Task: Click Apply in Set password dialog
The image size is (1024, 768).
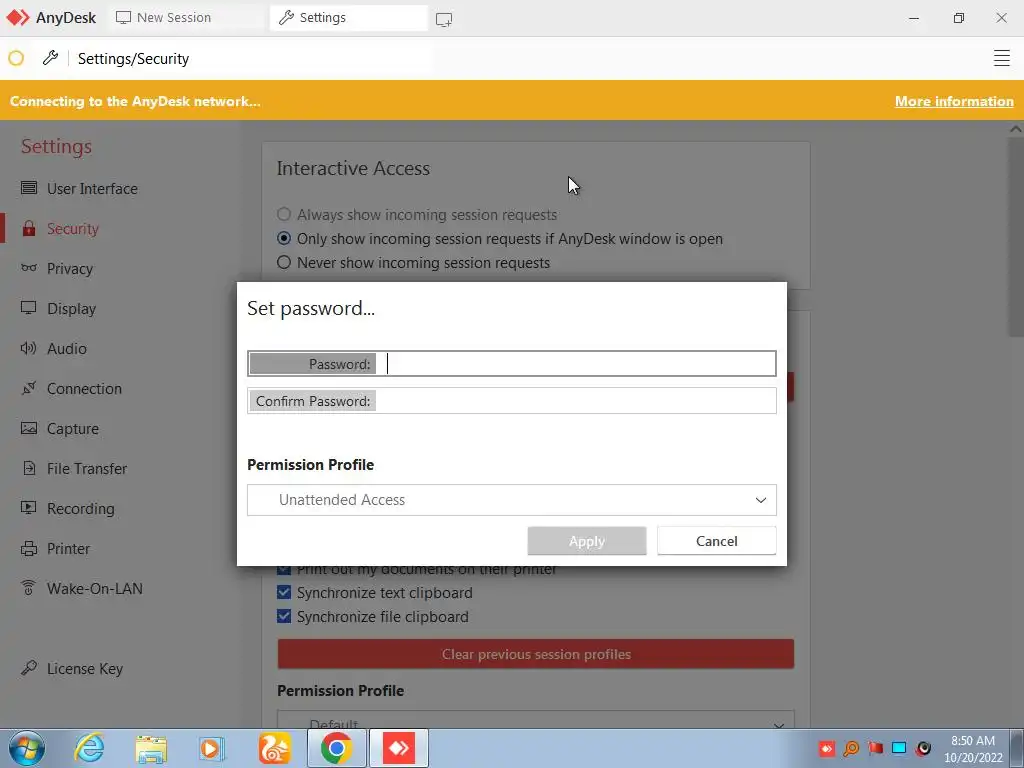Action: coord(586,541)
